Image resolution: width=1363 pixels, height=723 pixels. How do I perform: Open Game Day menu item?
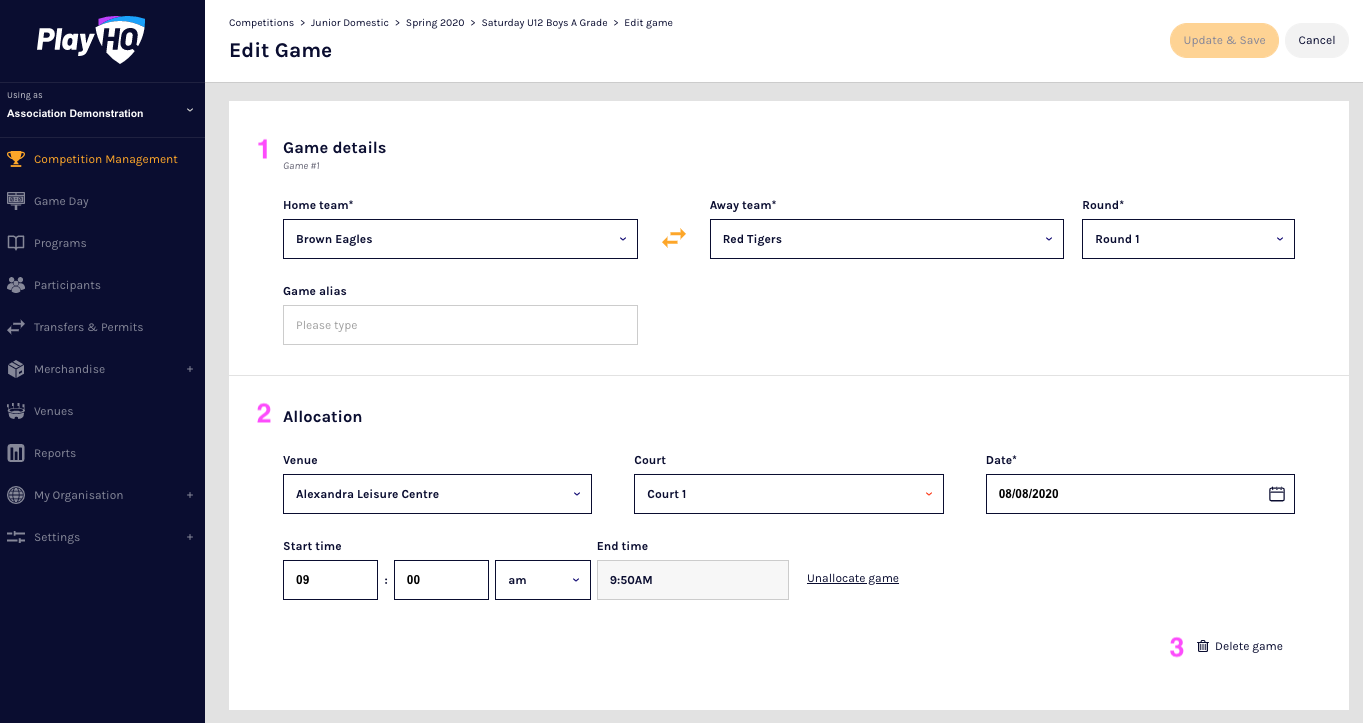[61, 201]
